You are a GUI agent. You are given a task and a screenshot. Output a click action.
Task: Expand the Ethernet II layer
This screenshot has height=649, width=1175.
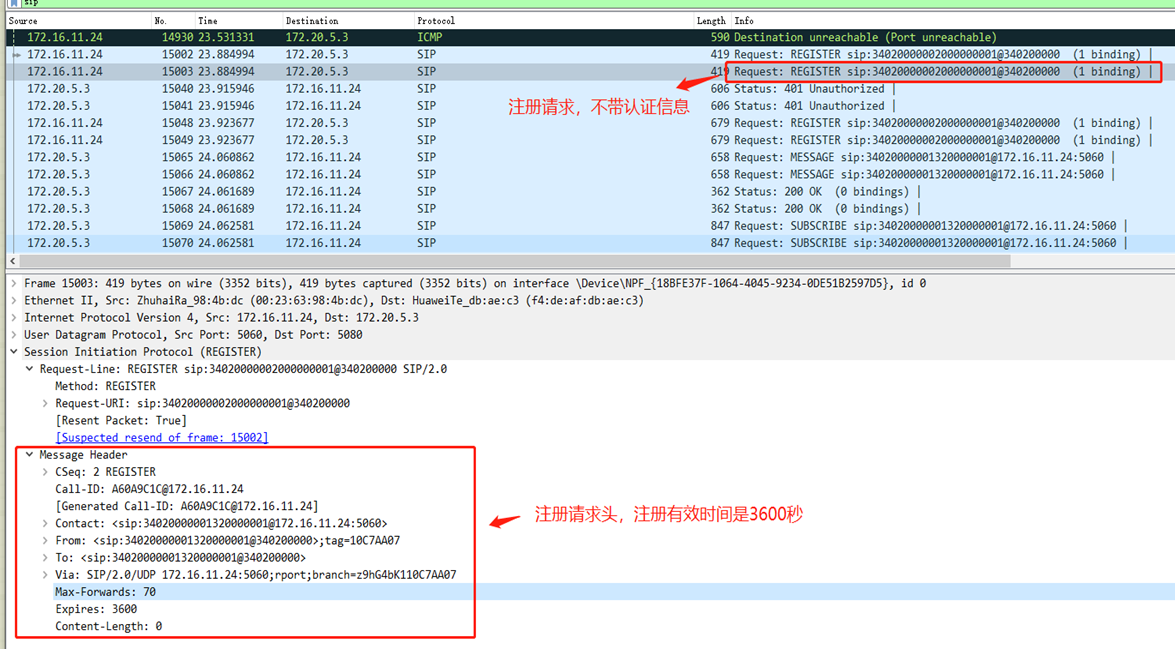coord(13,301)
